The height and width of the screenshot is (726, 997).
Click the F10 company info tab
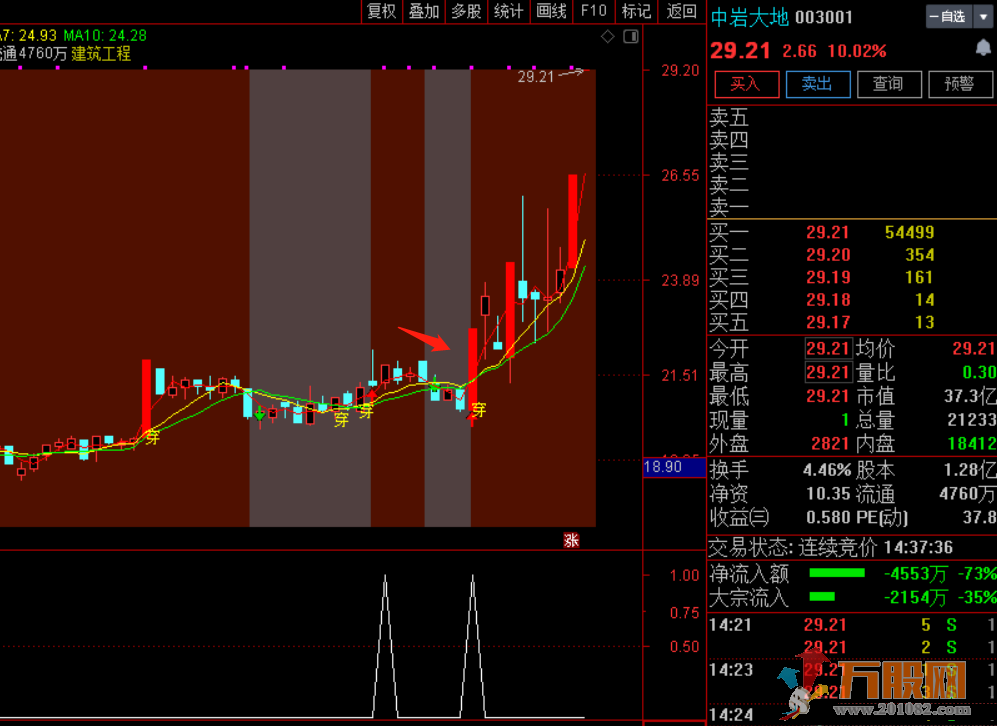tap(594, 11)
